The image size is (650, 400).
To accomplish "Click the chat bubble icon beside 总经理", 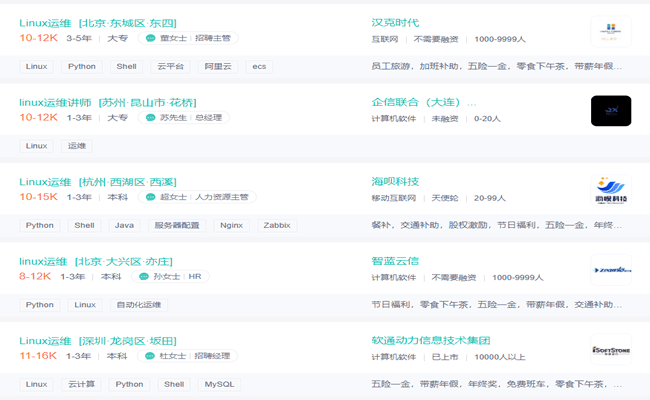I will [x=150, y=118].
